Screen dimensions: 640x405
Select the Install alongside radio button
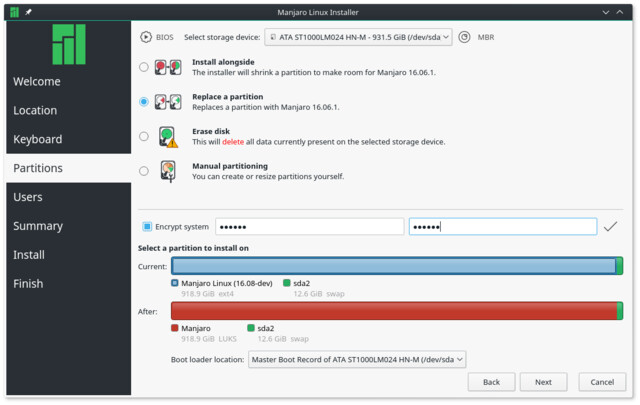(x=144, y=67)
